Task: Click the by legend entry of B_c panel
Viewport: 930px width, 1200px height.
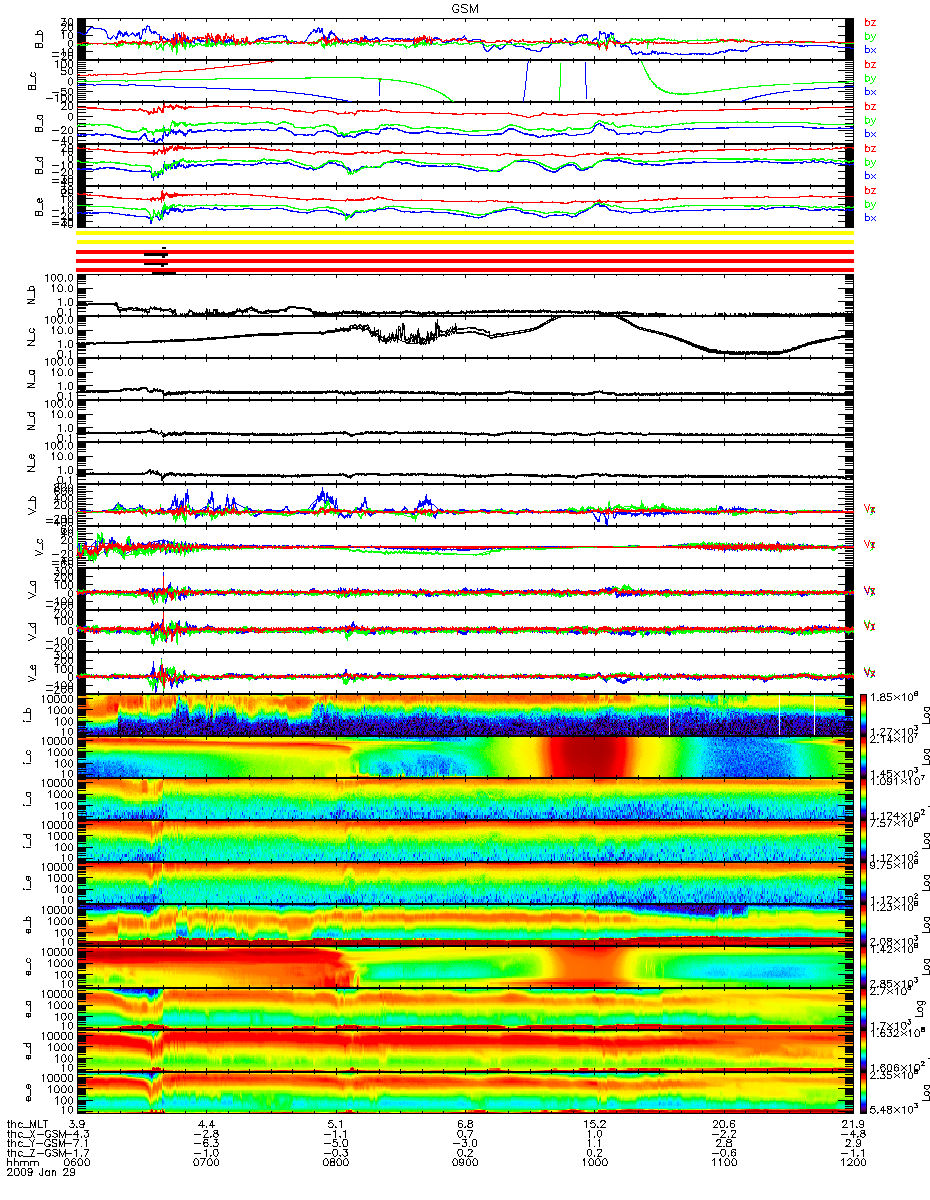Action: pyautogui.click(x=870, y=78)
